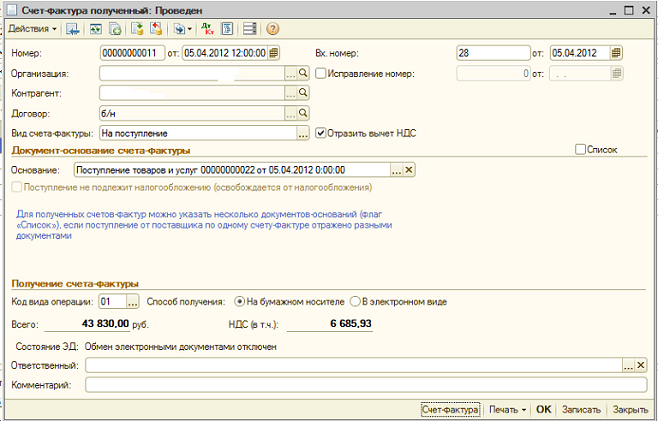Open calendar for Вх. номер date
Viewport: 658px width, 421px height.
pyautogui.click(x=617, y=53)
